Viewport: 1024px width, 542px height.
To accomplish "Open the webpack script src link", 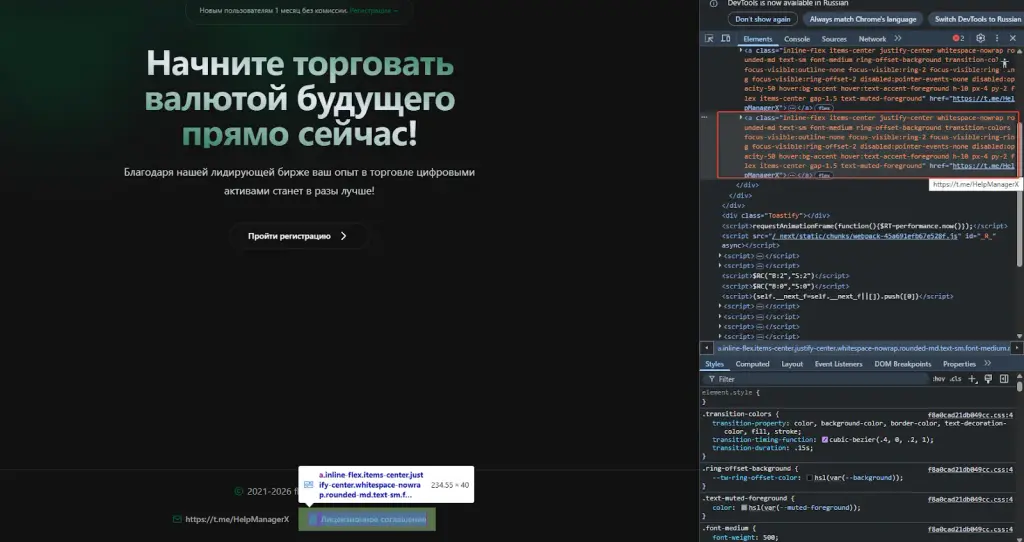I will (864, 236).
